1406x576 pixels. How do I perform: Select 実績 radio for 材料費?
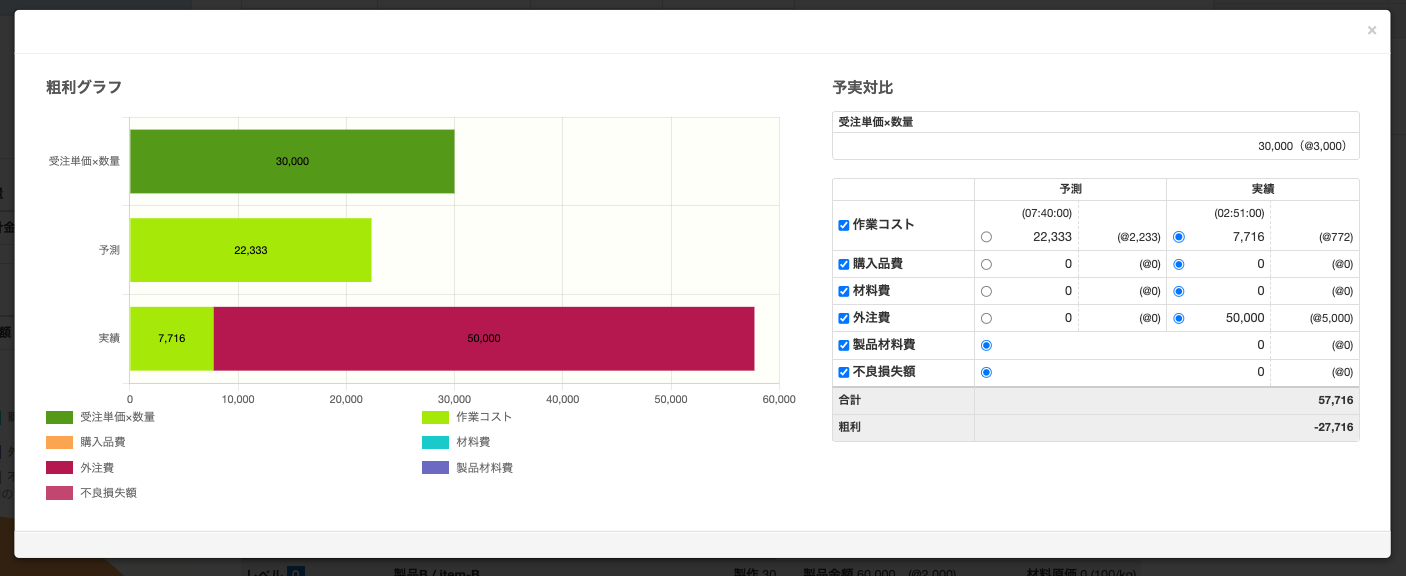click(1179, 291)
